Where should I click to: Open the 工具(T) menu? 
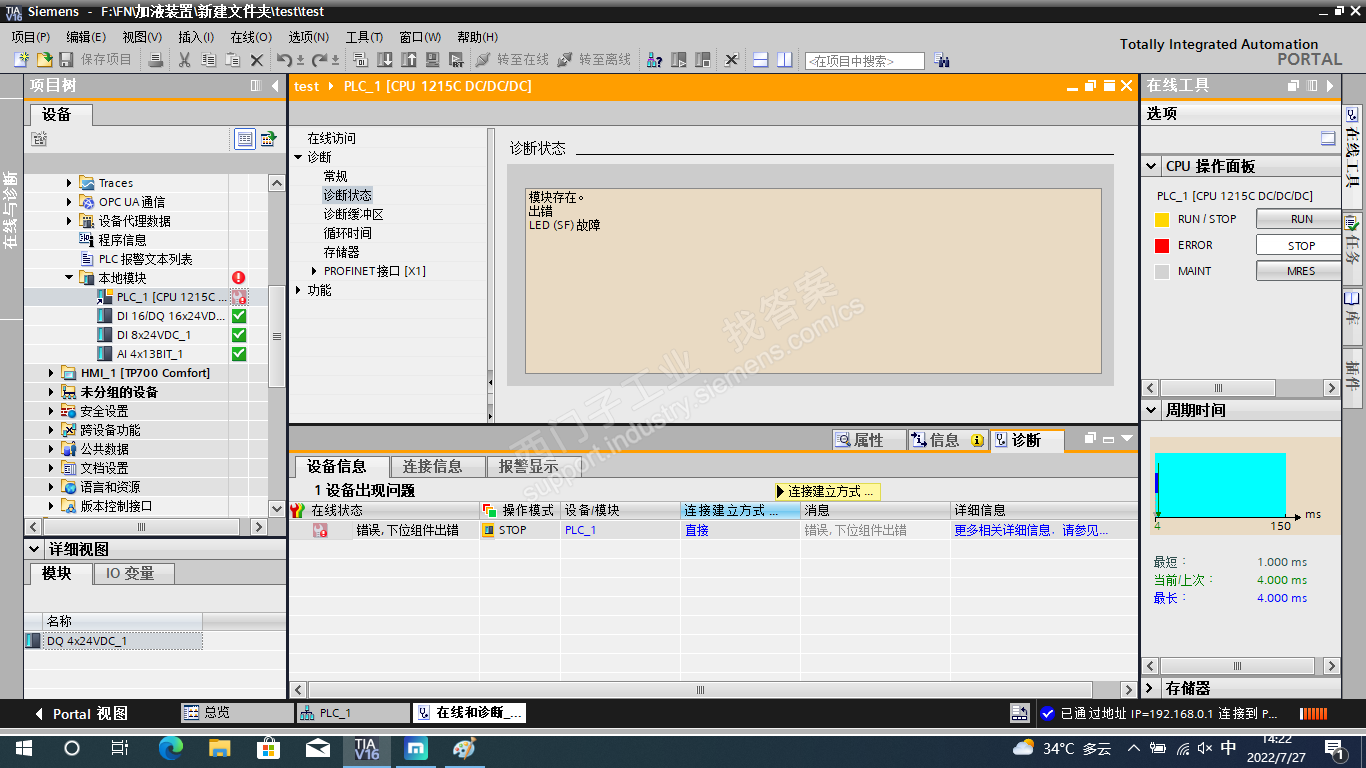pos(364,37)
